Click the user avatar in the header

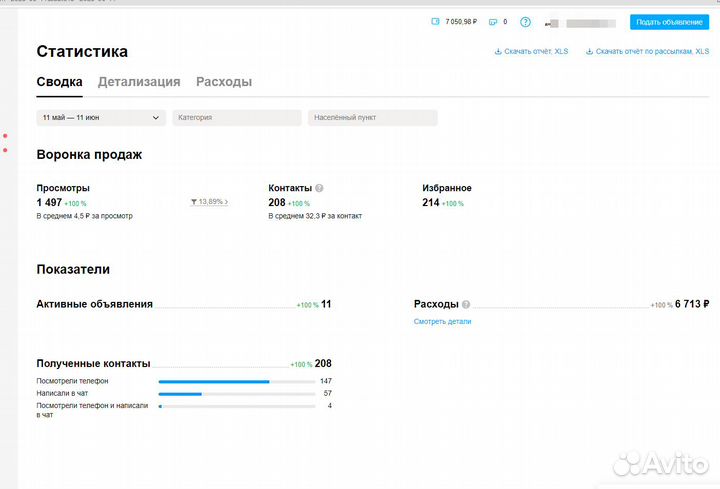551,23
